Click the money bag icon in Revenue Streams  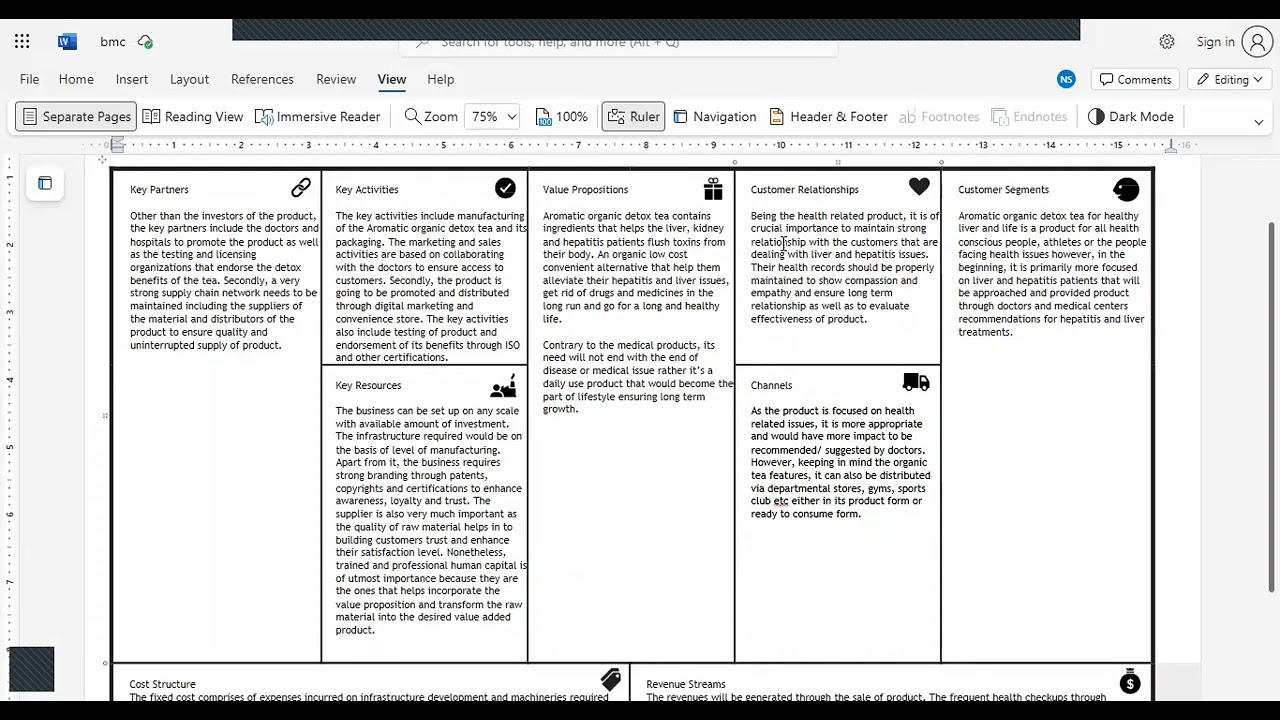tap(1130, 682)
